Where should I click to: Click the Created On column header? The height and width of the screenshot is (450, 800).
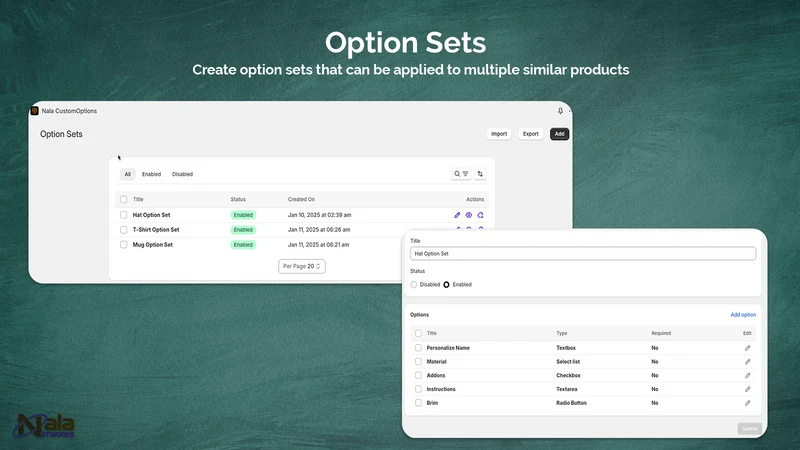click(301, 199)
